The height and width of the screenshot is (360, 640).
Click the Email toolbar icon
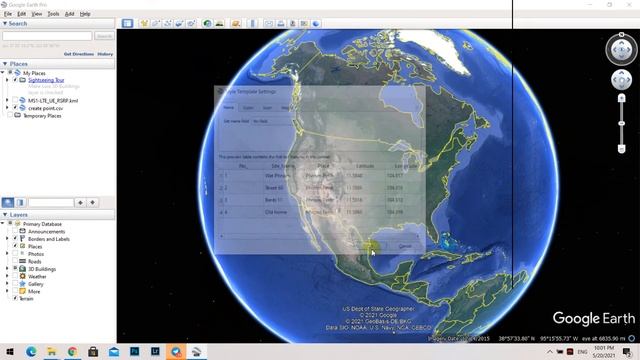tap(269, 23)
